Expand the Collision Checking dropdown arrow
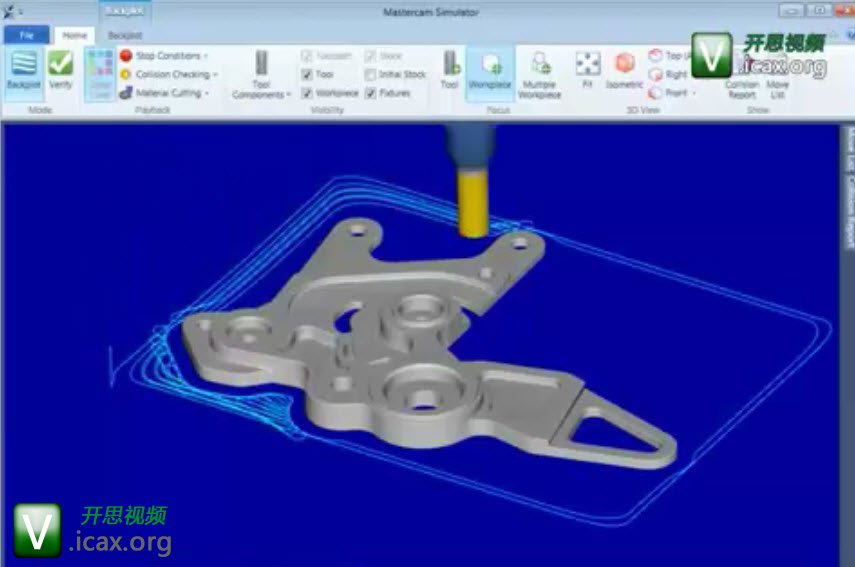 [215, 75]
